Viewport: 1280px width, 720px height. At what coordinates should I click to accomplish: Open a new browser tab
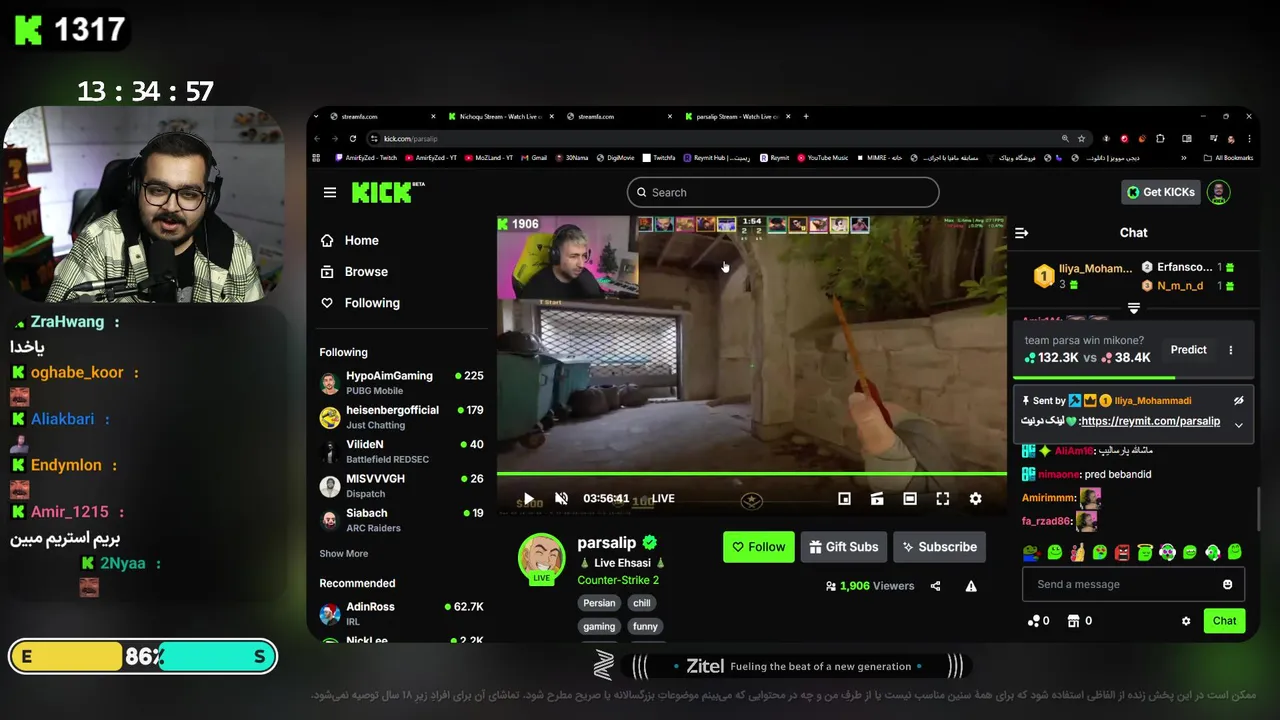806,116
